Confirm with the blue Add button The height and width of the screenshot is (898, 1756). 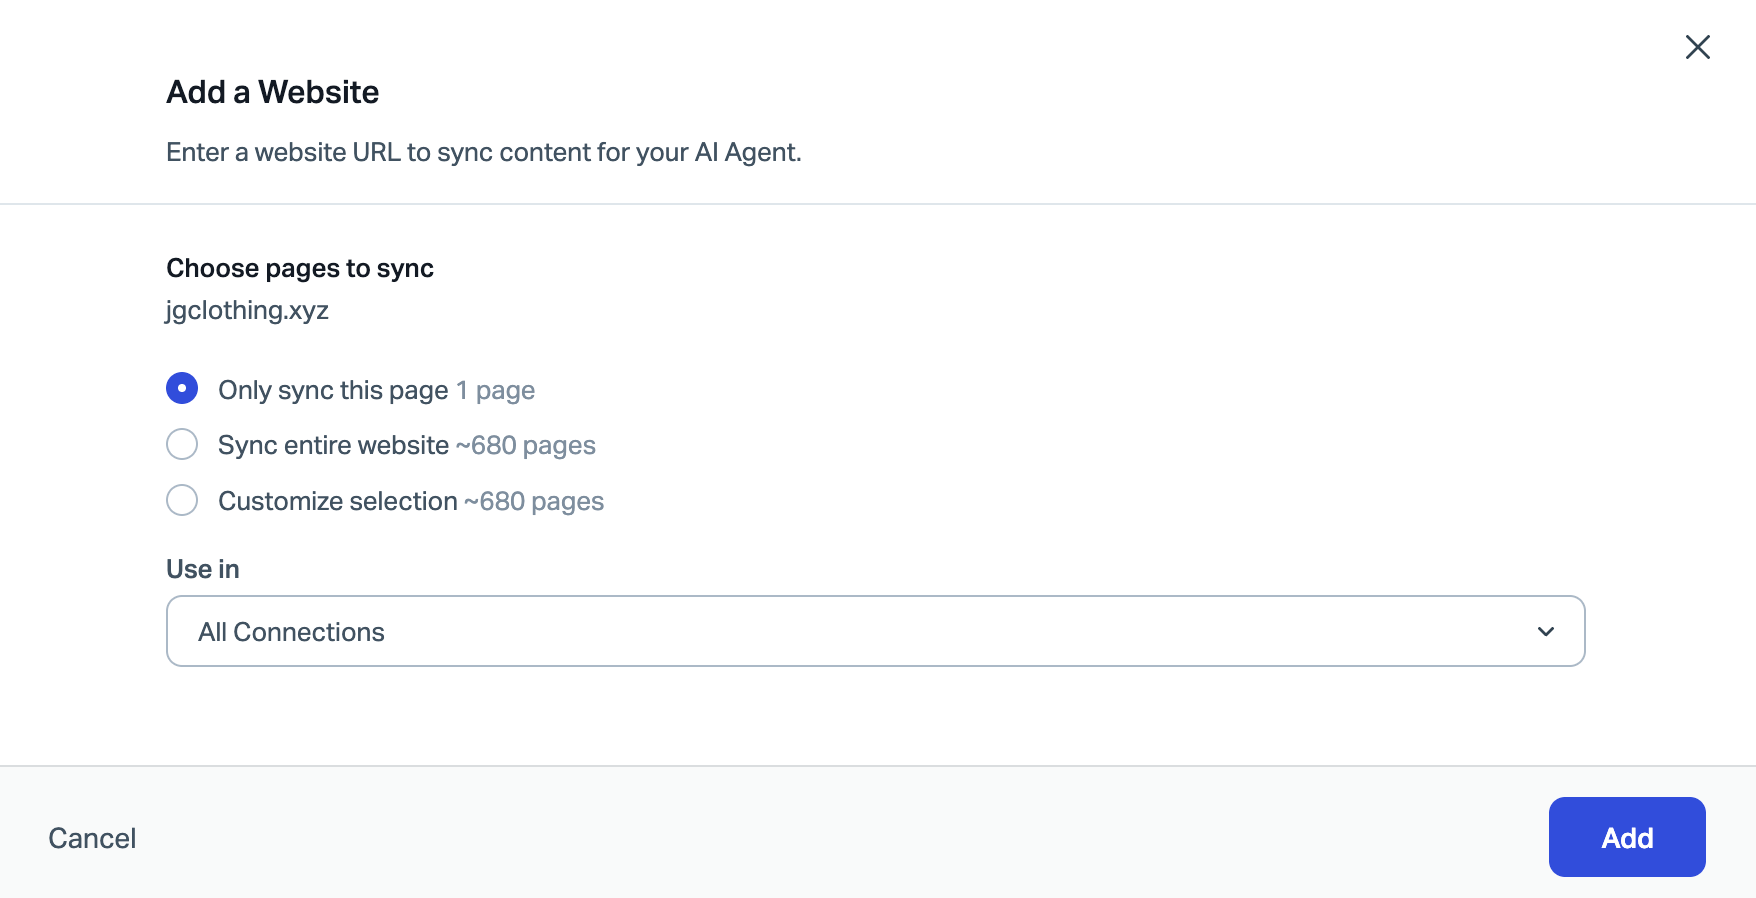[x=1627, y=837]
